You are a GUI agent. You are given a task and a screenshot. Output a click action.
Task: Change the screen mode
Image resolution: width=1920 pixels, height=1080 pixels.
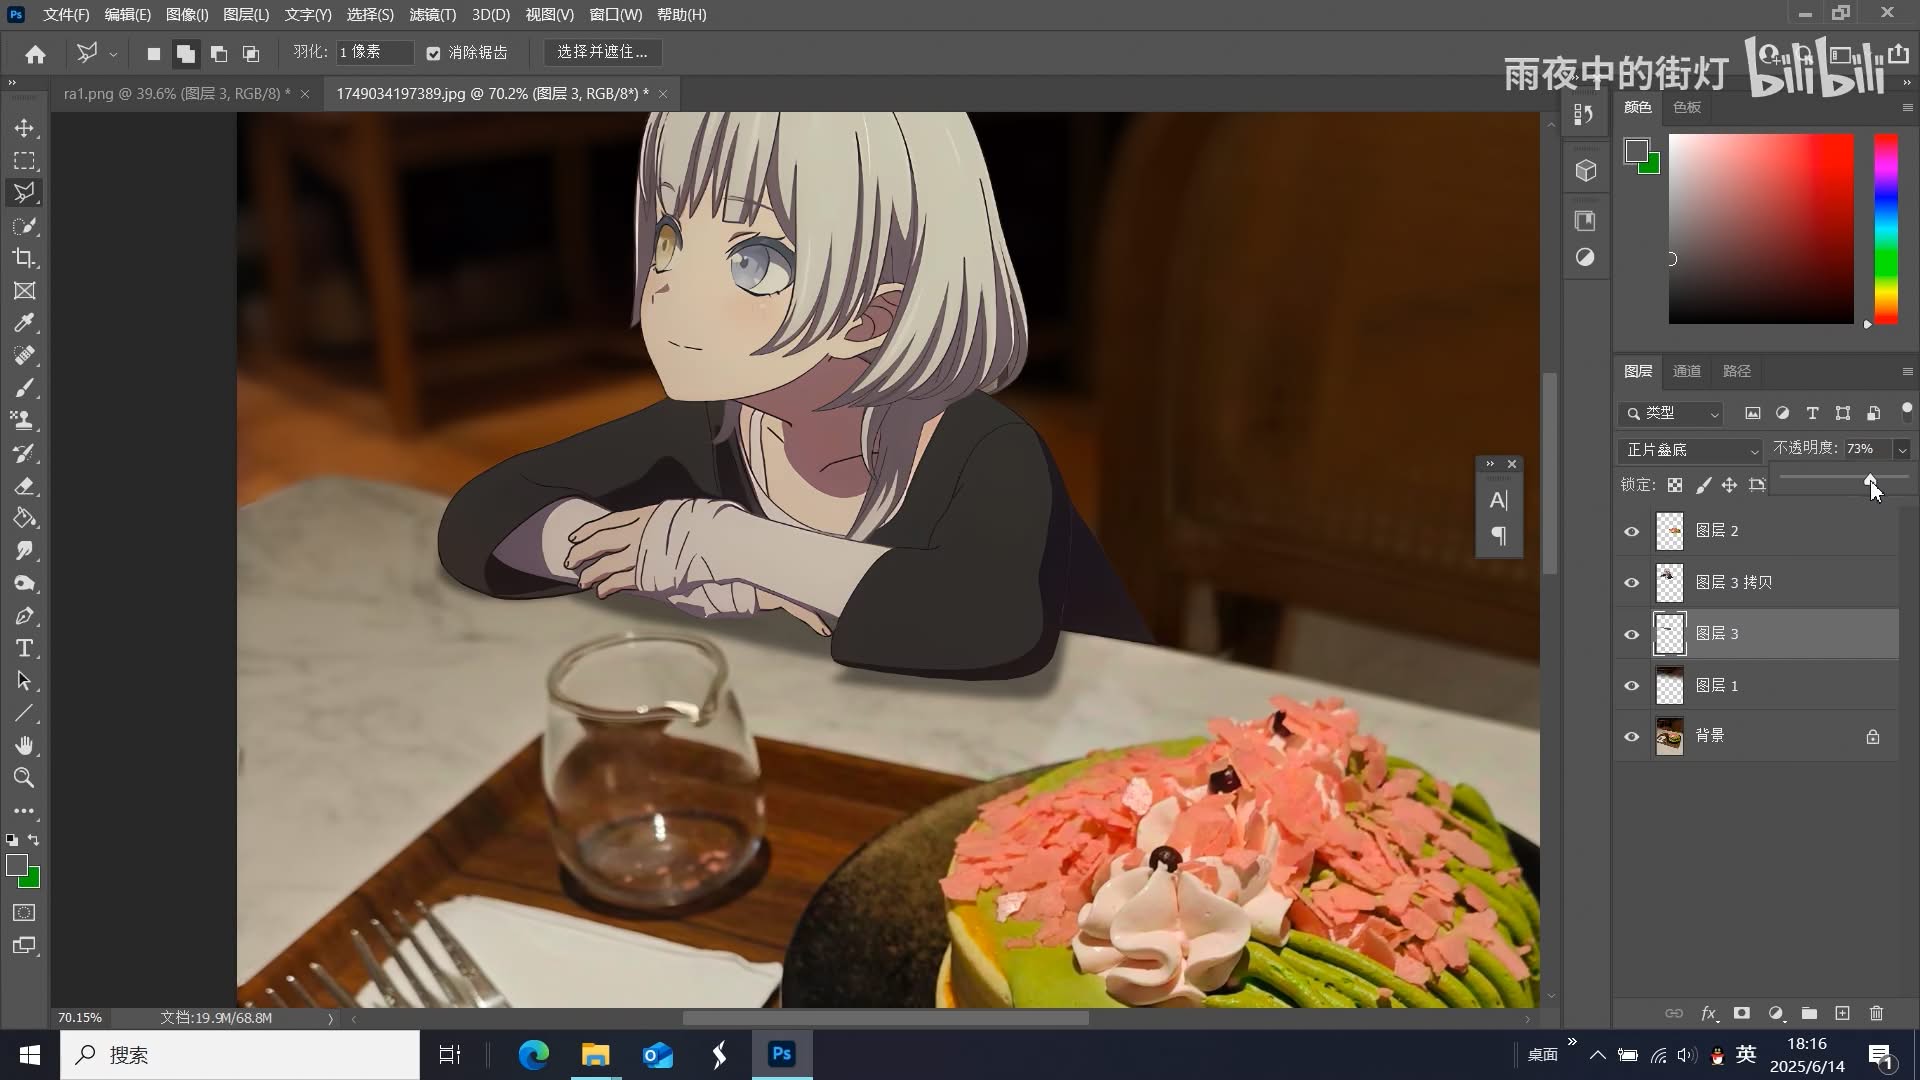pyautogui.click(x=24, y=946)
